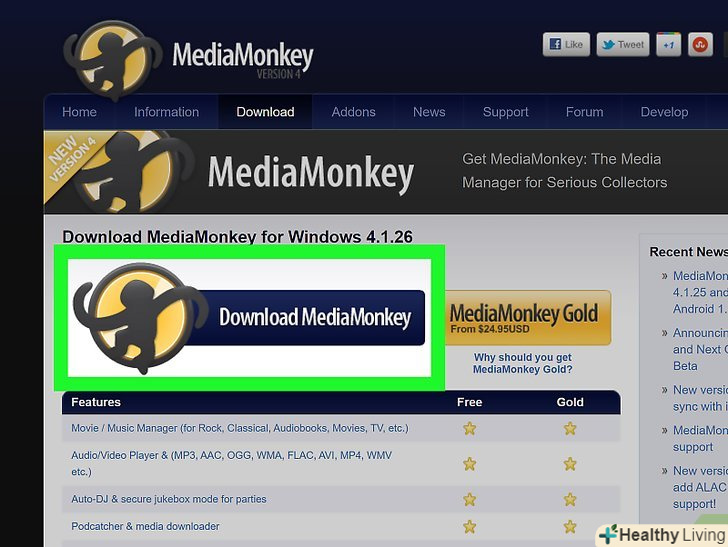Click the 'Free' column header

469,402
